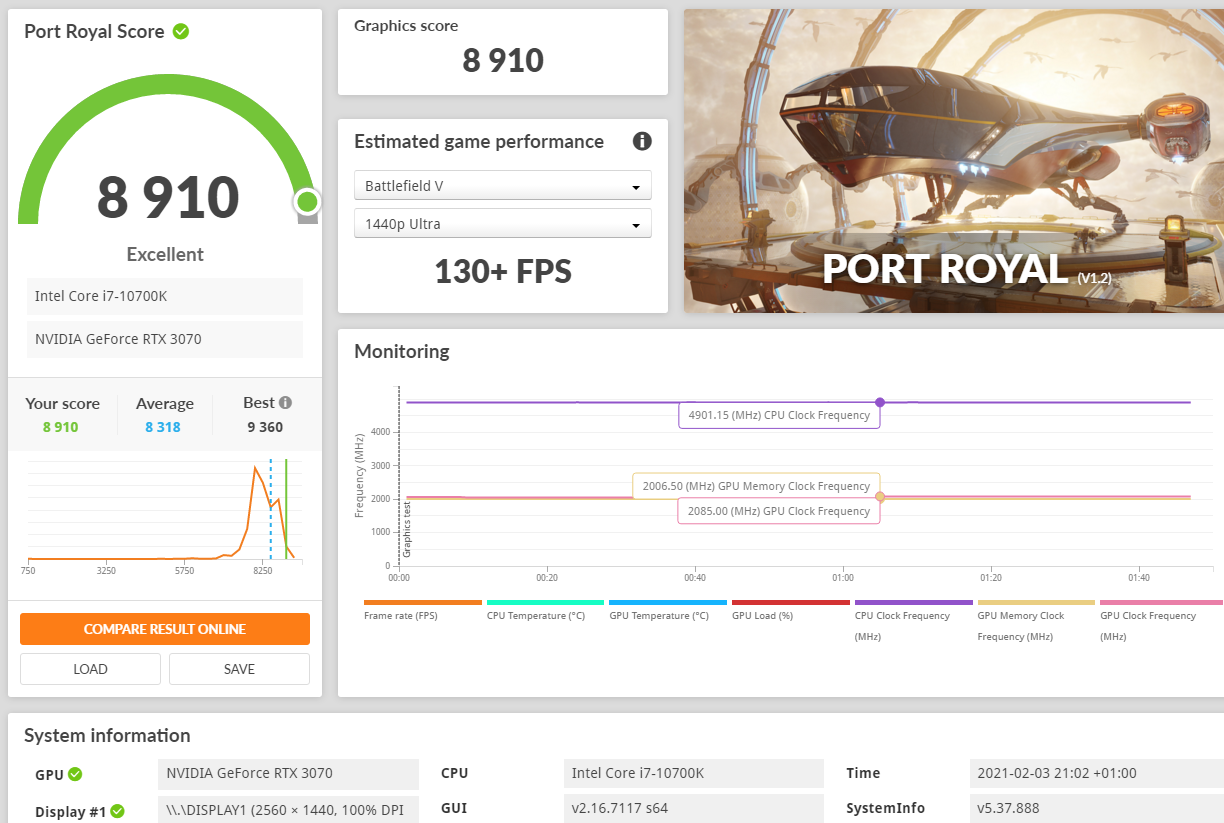Toggle the CPU Clock Frequency legend swatch

click(914, 602)
